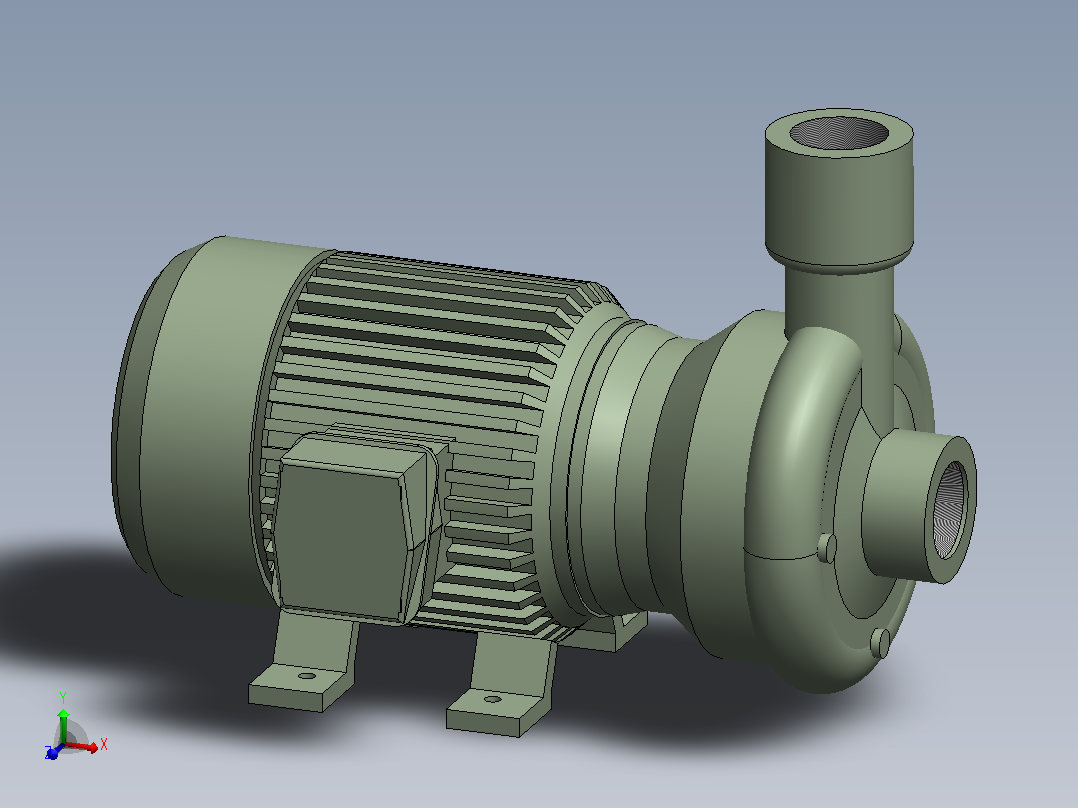Select the upper bolt head on the pump casing
Image resolution: width=1078 pixels, height=808 pixels.
tap(827, 548)
